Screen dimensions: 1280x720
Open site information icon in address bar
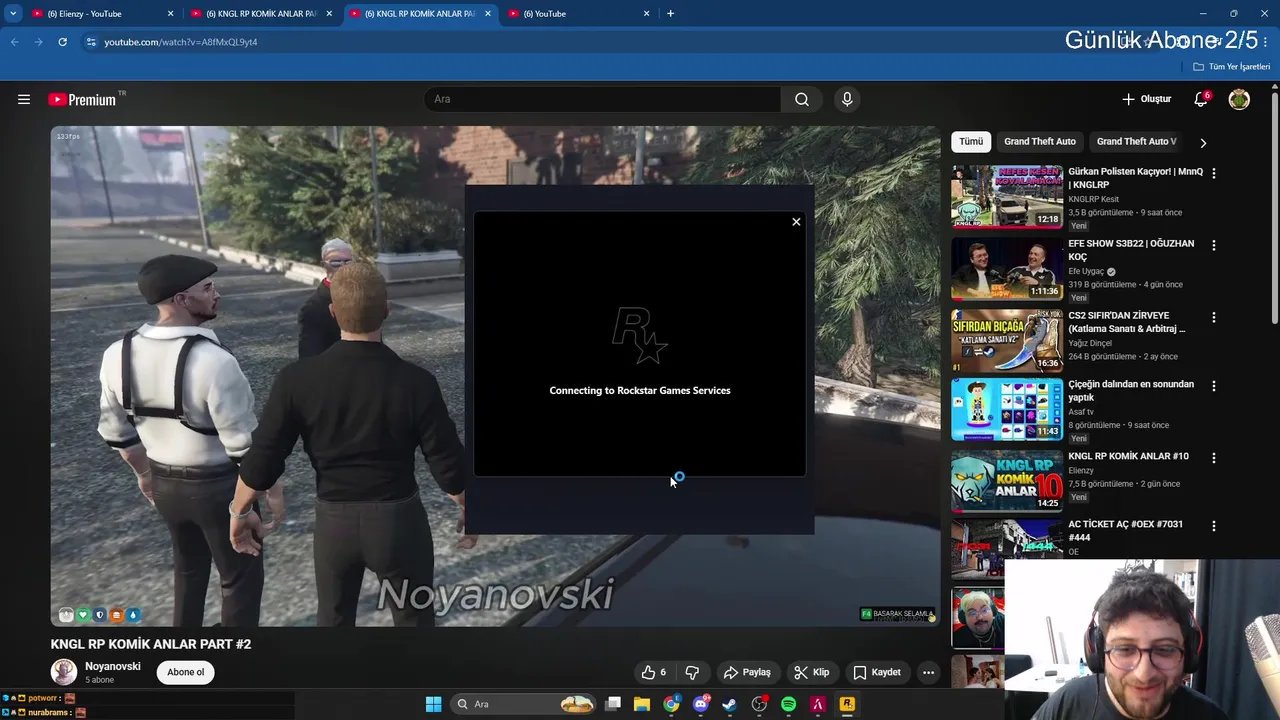point(91,42)
